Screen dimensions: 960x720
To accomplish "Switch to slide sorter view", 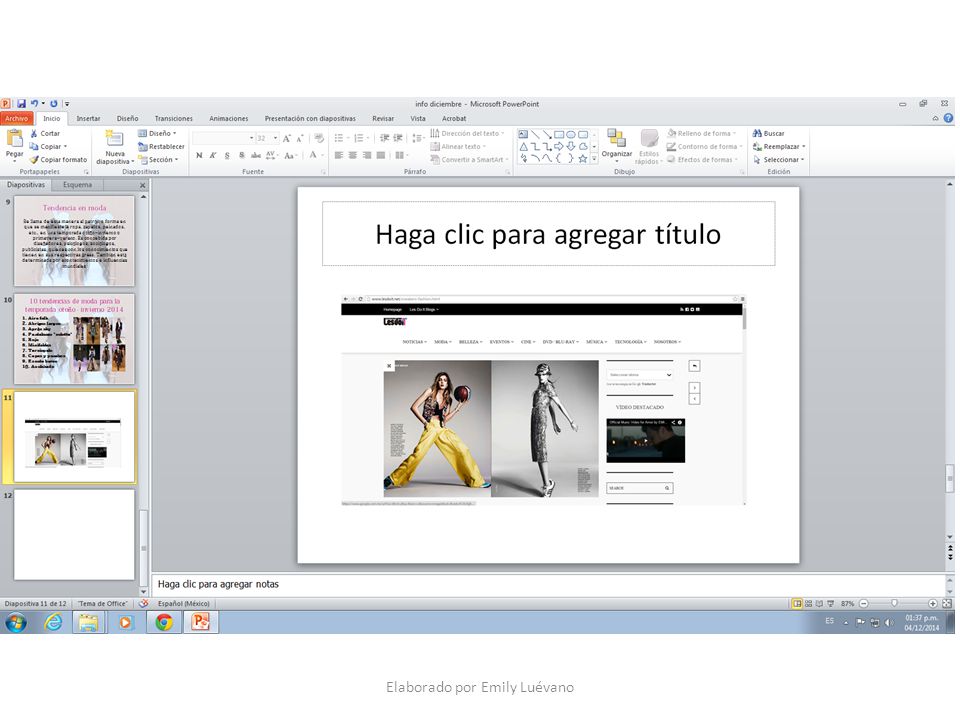I will click(x=808, y=604).
